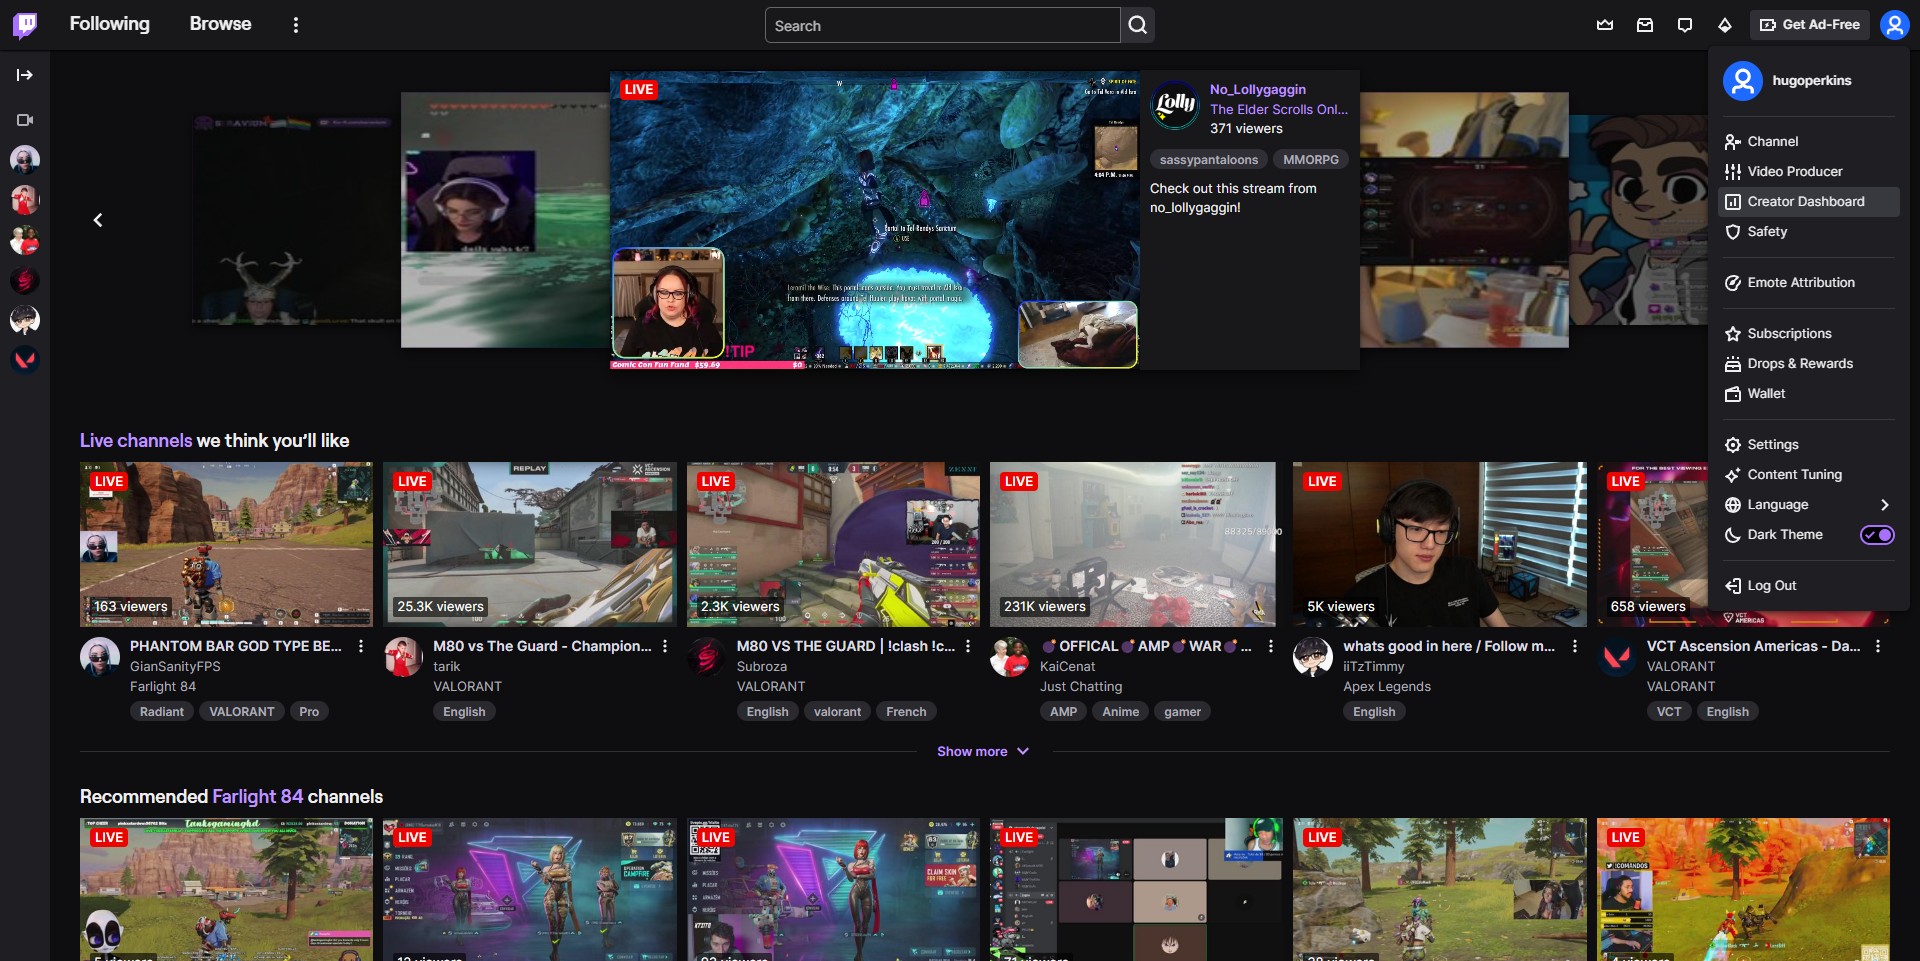Image resolution: width=1920 pixels, height=961 pixels.
Task: Go to previous carousel stream arrow
Action: point(98,220)
